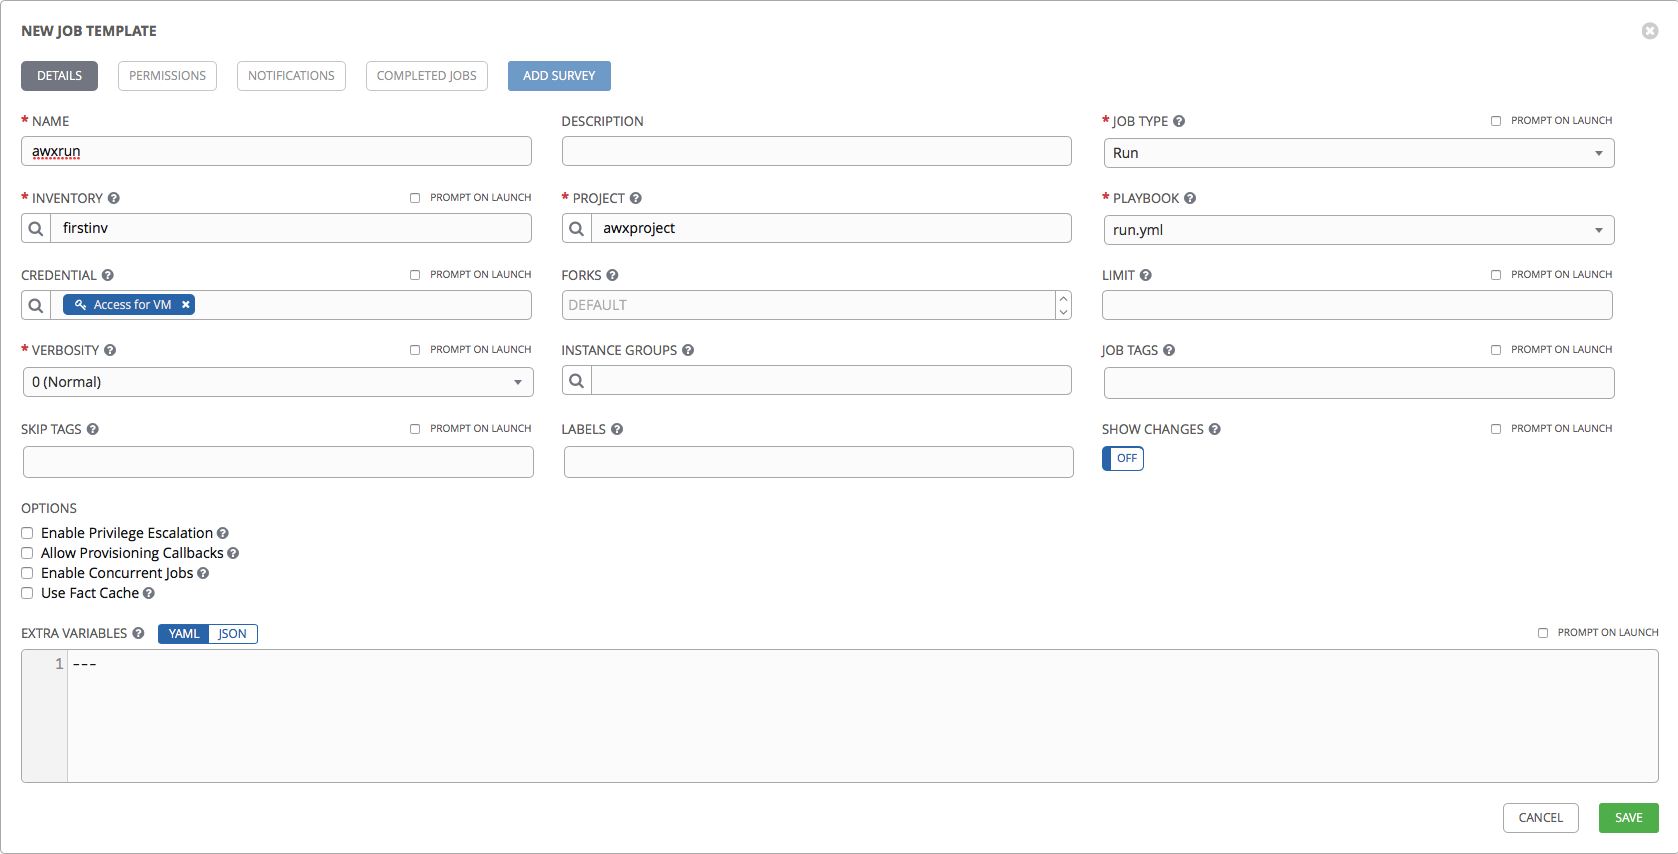This screenshot has height=854, width=1678.
Task: Click inside the Extra Variables code editor
Action: pyautogui.click(x=862, y=716)
